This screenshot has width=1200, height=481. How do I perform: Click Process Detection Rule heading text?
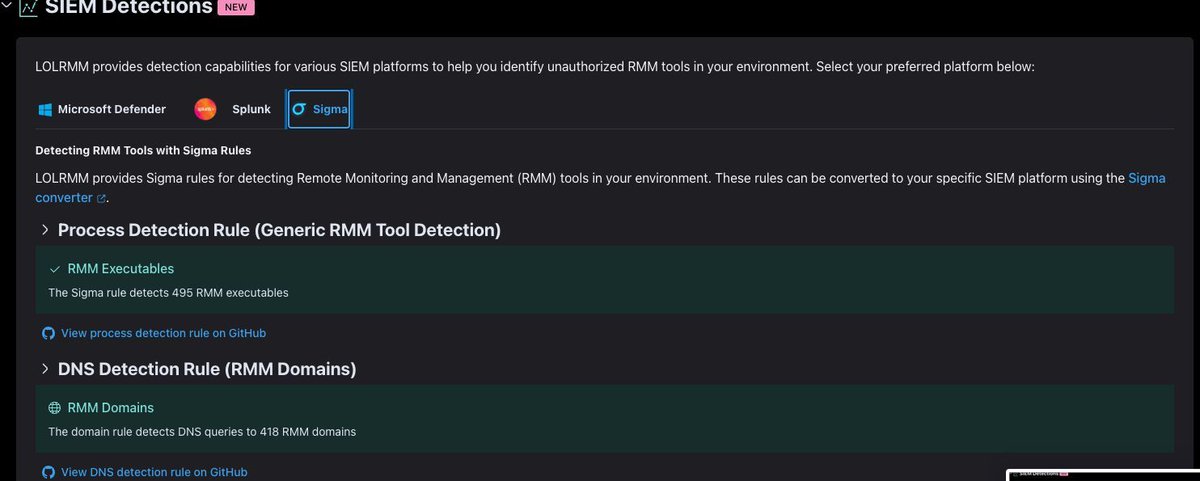coord(279,230)
